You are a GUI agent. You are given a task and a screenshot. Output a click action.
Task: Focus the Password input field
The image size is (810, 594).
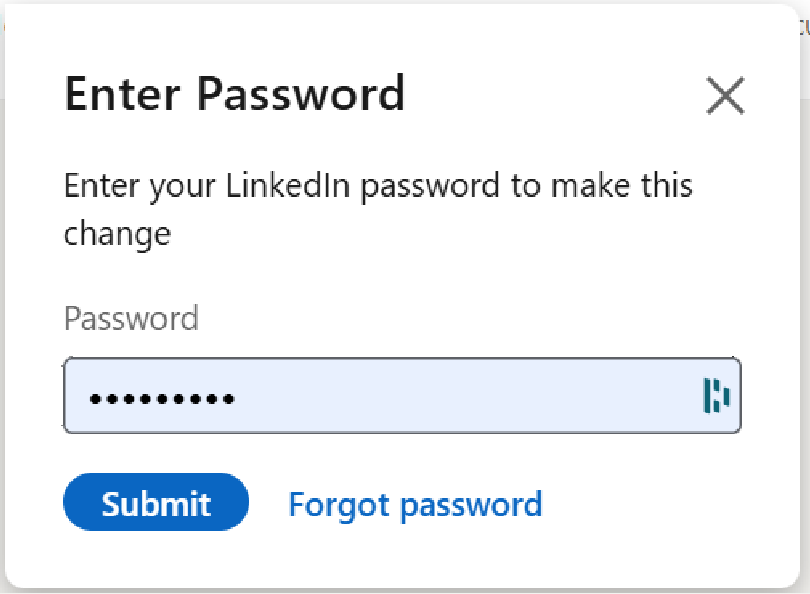click(x=400, y=396)
